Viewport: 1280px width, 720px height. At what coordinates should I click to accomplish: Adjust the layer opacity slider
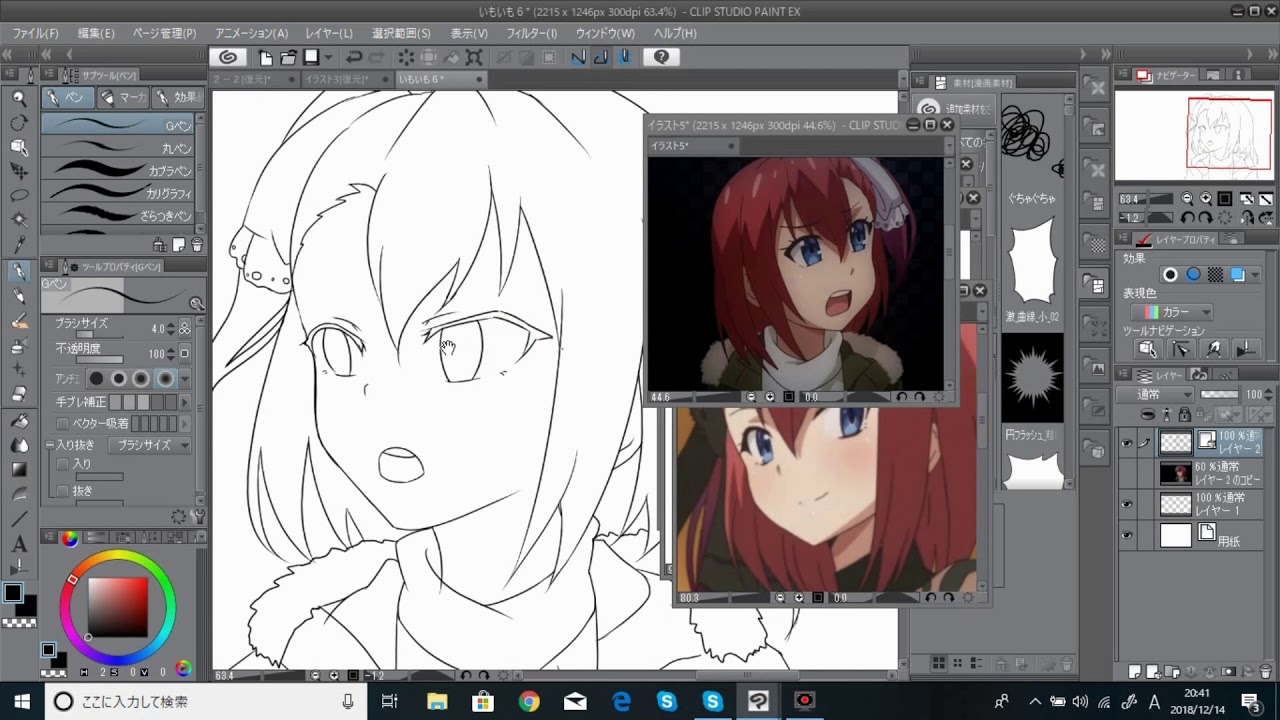click(x=1219, y=395)
